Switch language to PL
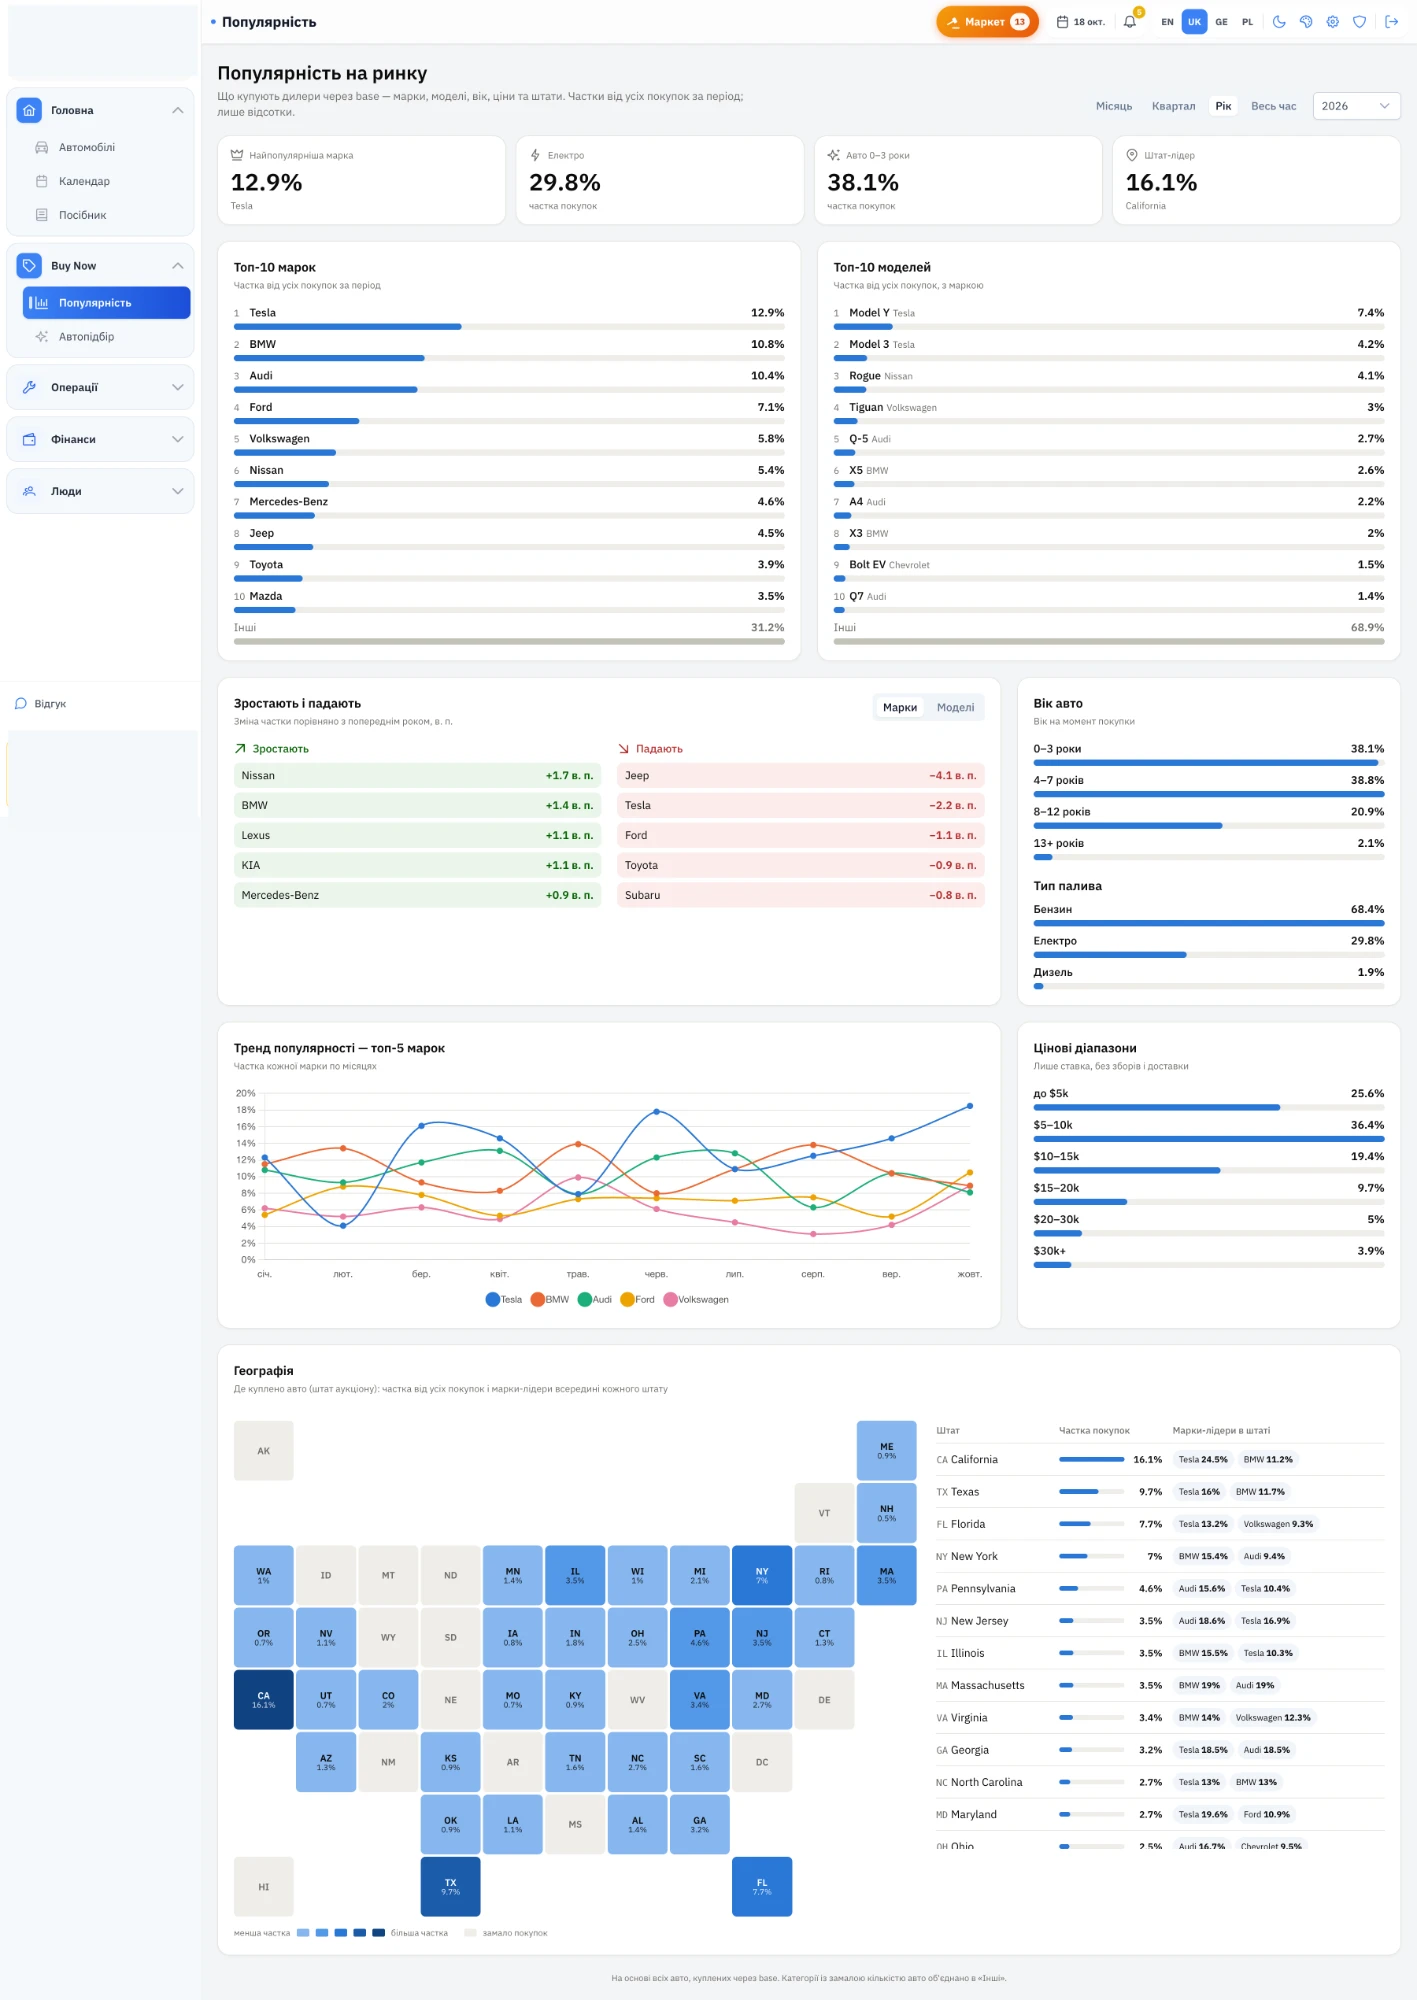 [1247, 22]
